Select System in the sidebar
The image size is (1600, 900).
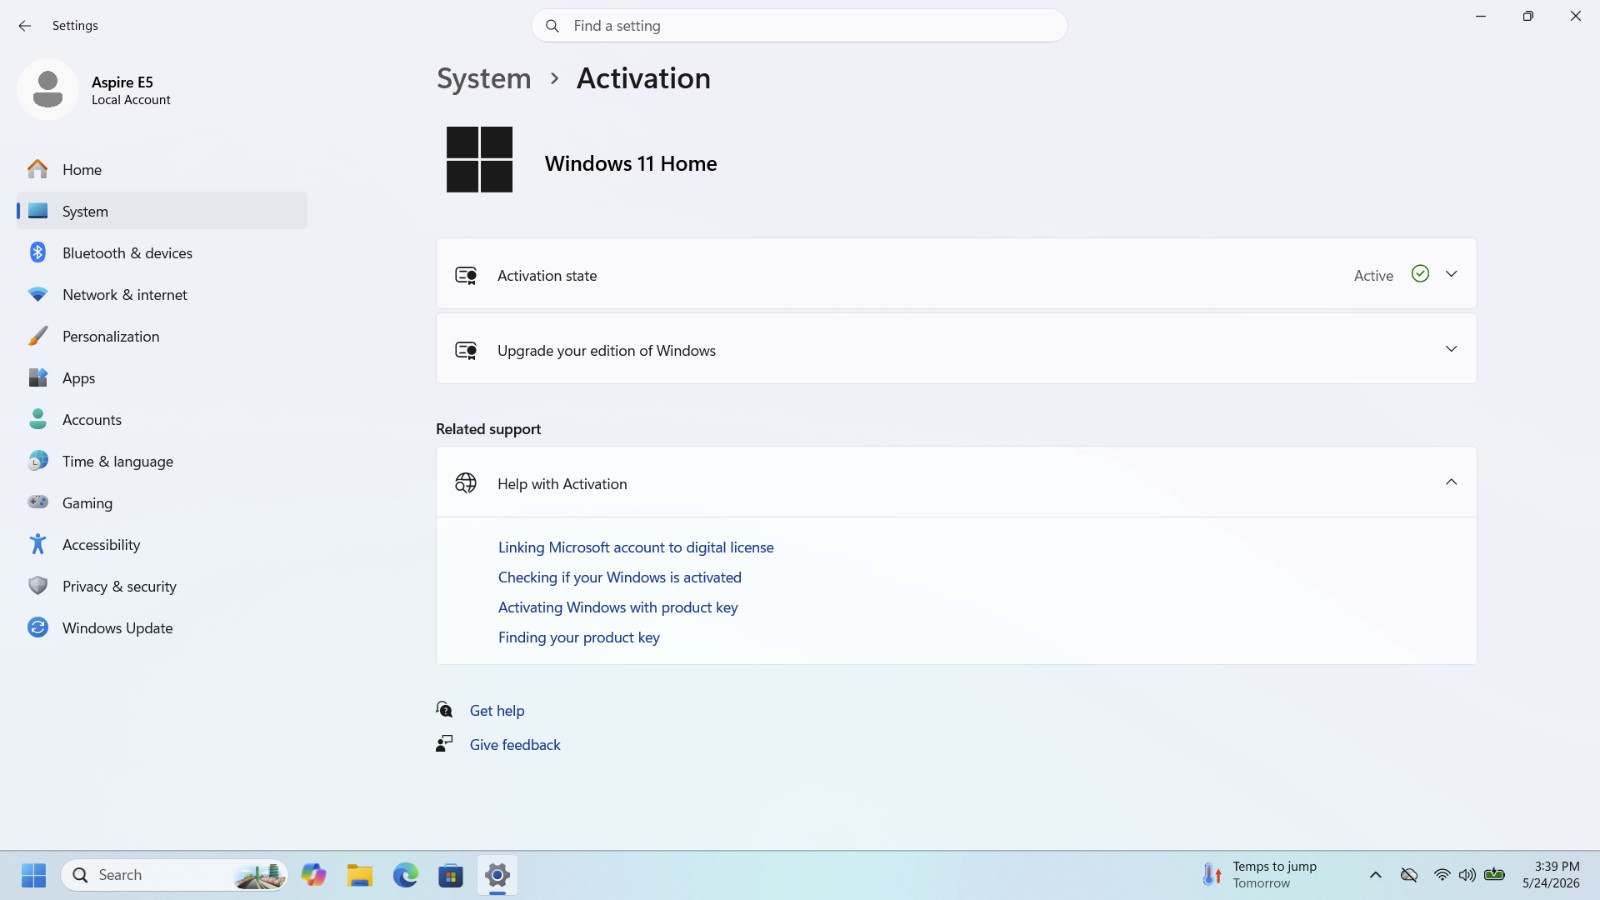tap(162, 211)
